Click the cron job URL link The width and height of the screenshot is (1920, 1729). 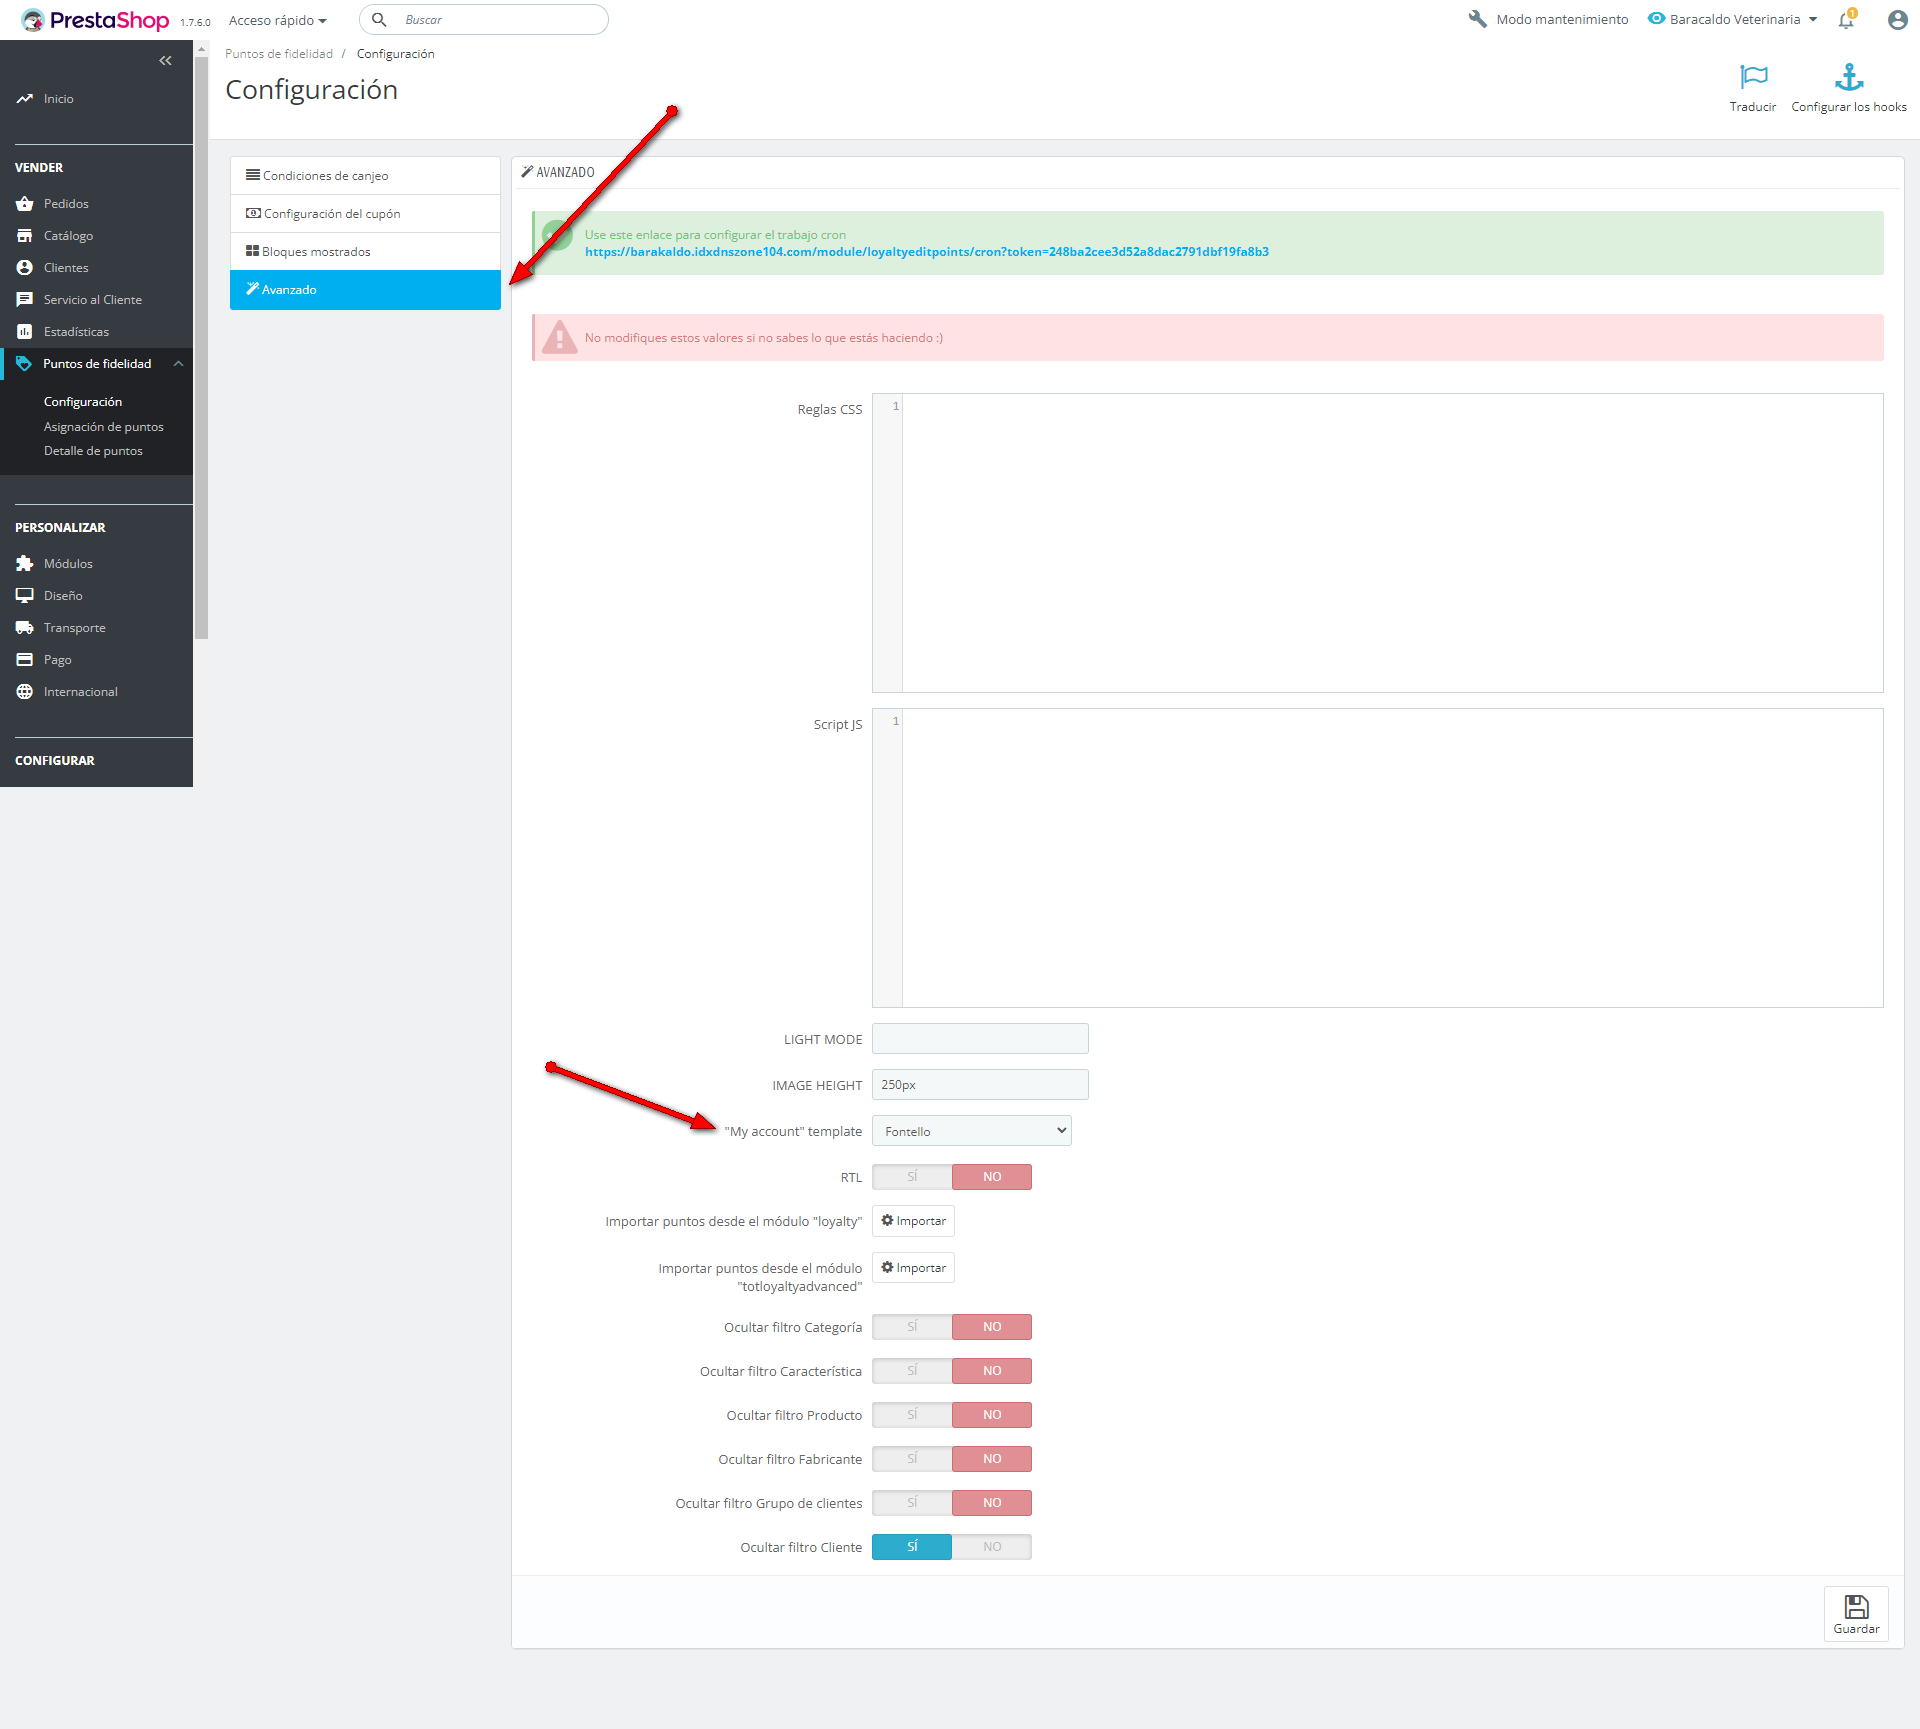tap(926, 252)
